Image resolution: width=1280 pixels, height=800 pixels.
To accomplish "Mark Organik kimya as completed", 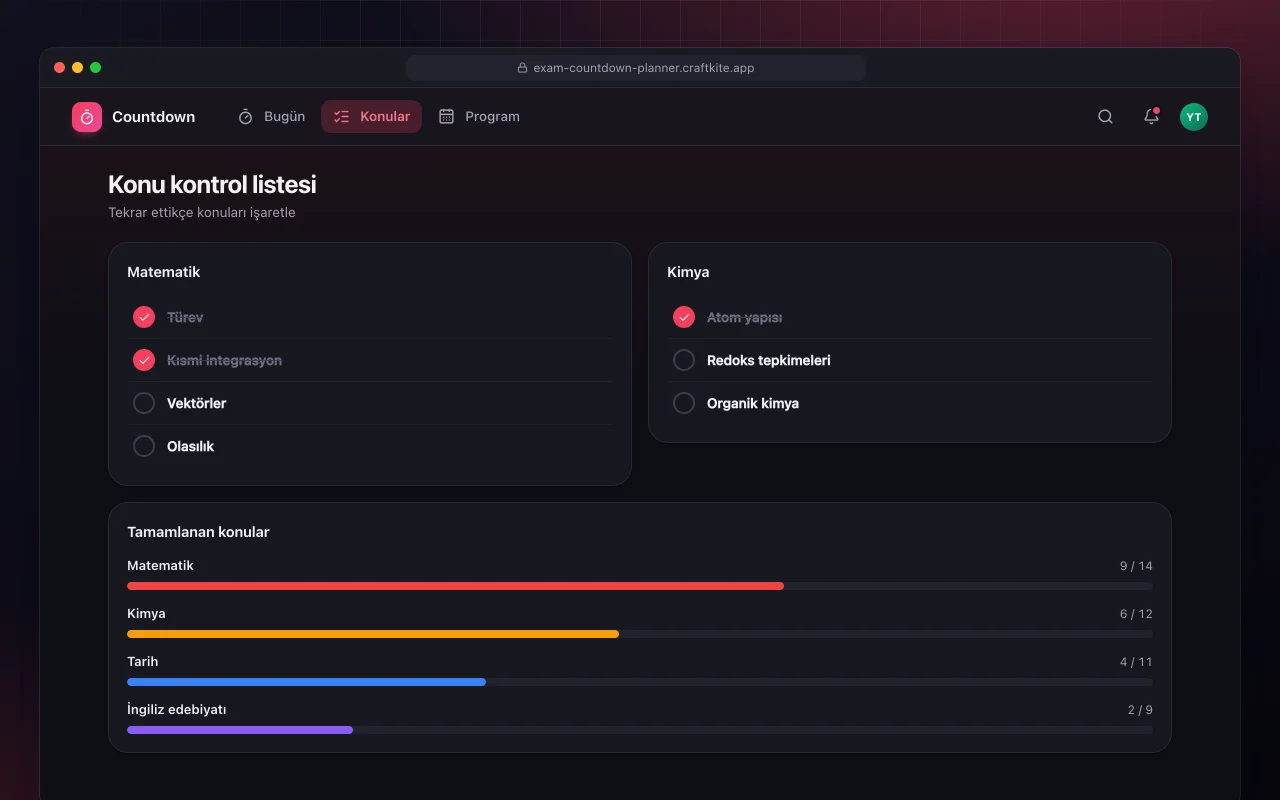I will click(684, 403).
